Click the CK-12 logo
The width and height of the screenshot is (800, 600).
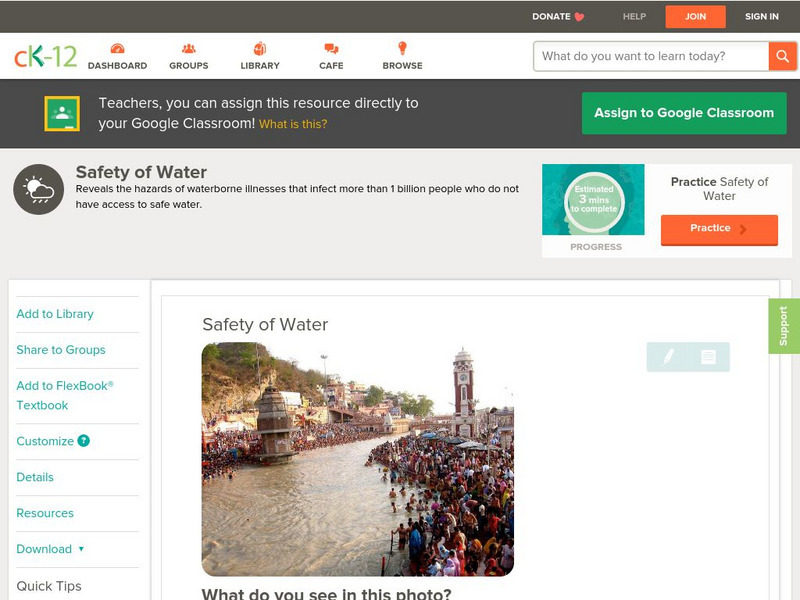[45, 56]
